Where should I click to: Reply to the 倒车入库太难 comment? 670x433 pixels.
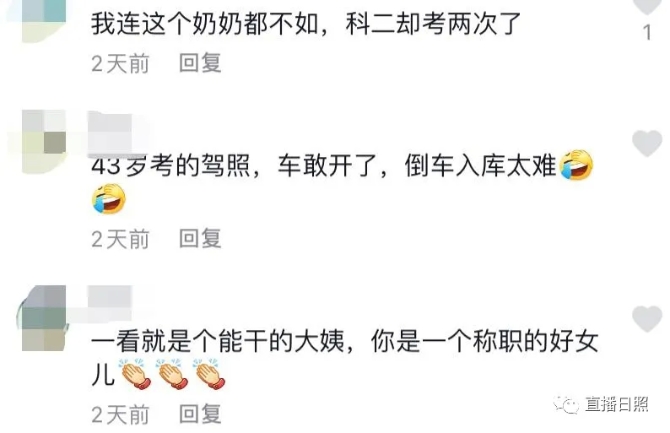200,238
